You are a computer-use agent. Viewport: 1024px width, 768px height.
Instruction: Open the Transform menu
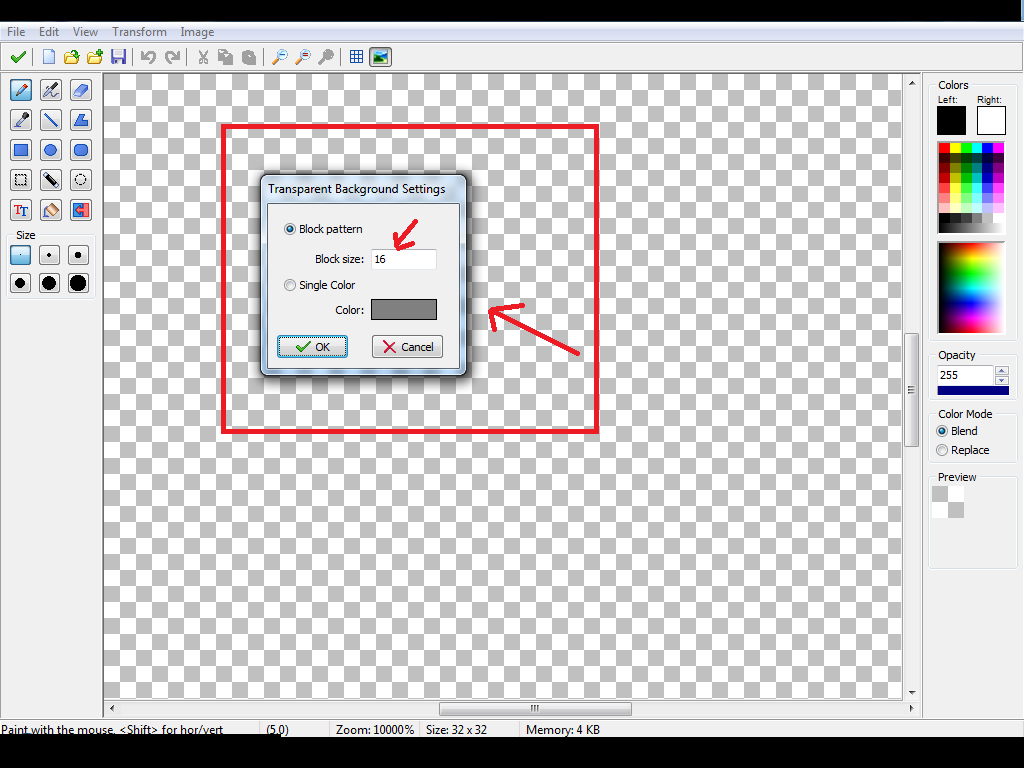[x=139, y=32]
